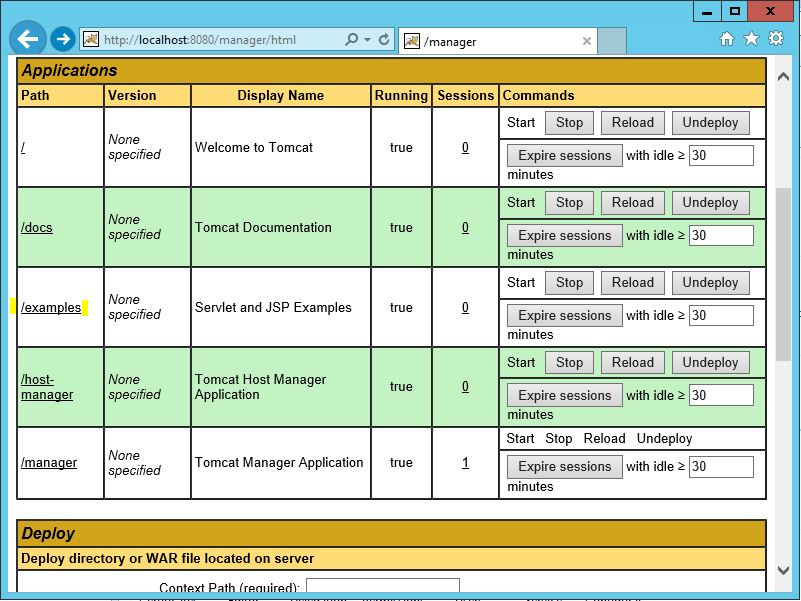View sessions count for /docs application
The image size is (801, 601).
[465, 227]
